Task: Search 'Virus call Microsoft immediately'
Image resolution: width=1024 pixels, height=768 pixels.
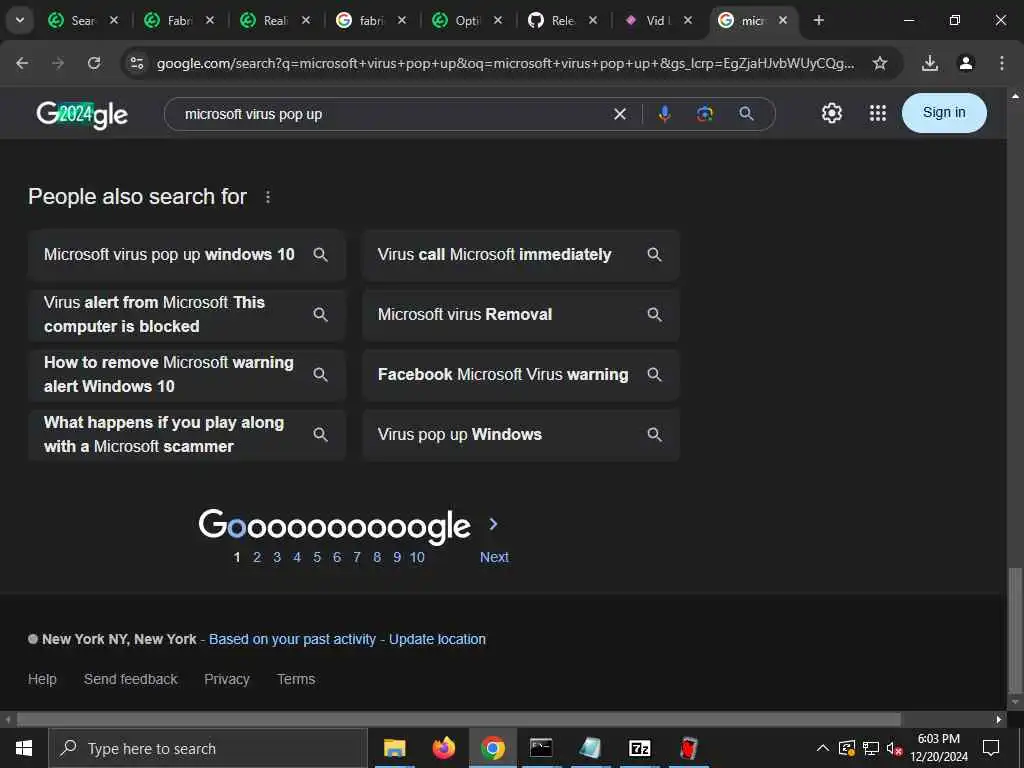Action: (521, 255)
